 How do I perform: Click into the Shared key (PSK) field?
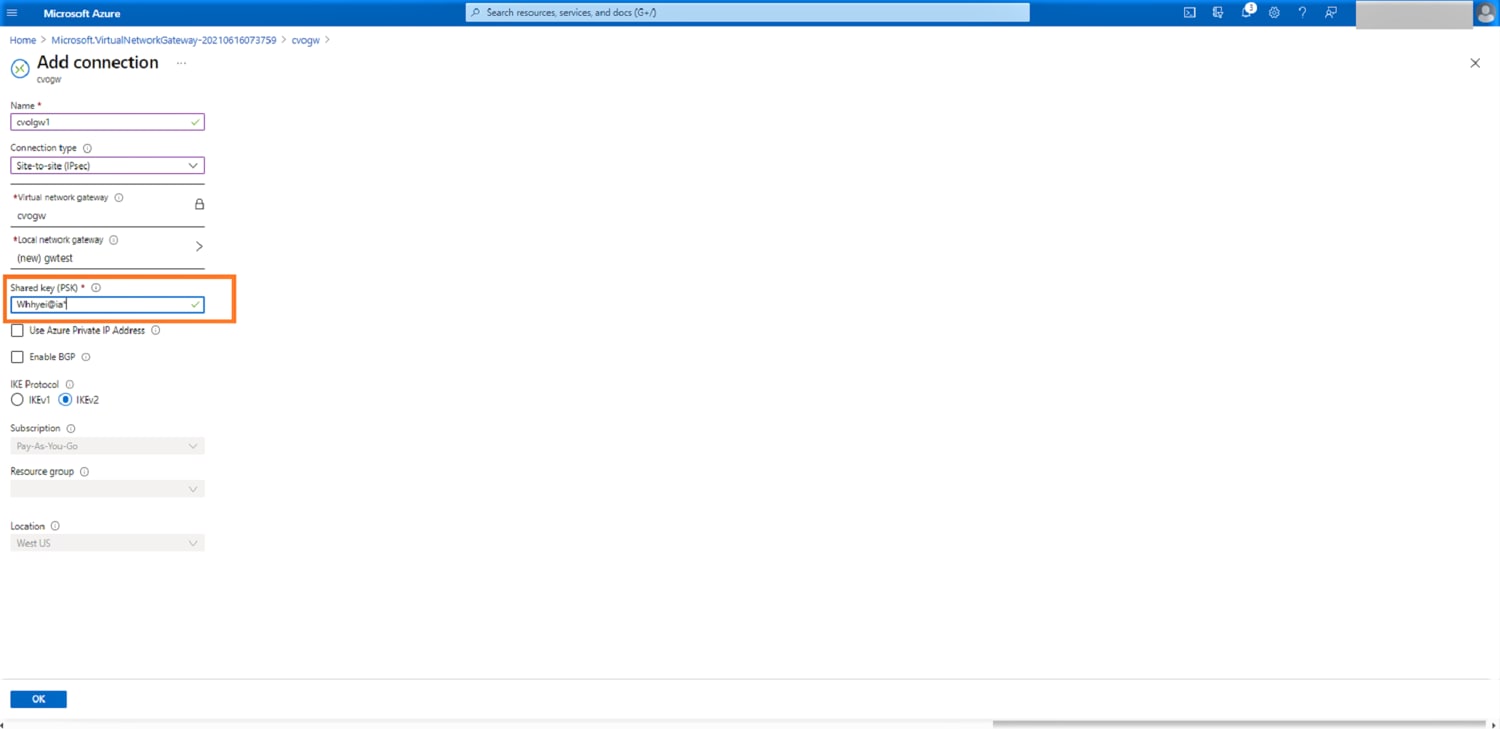[x=100, y=305]
